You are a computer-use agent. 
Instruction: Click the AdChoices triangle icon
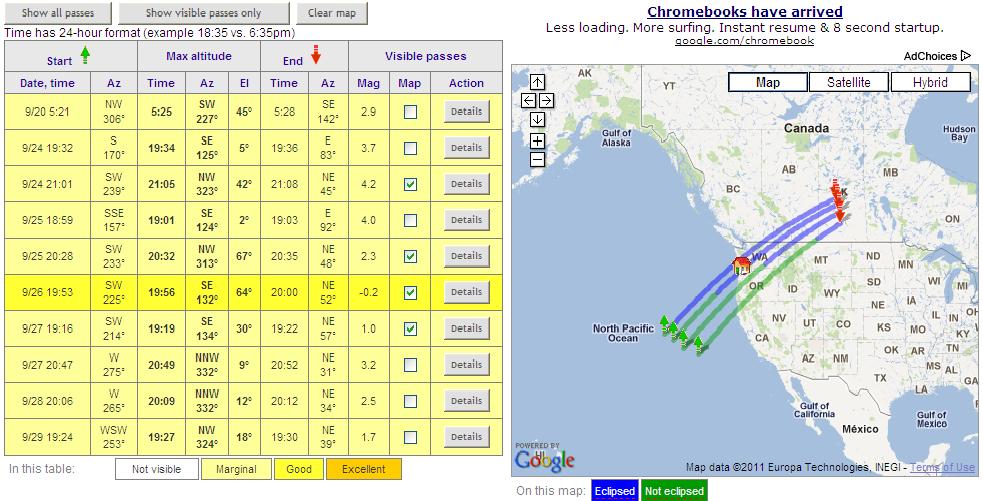click(965, 56)
